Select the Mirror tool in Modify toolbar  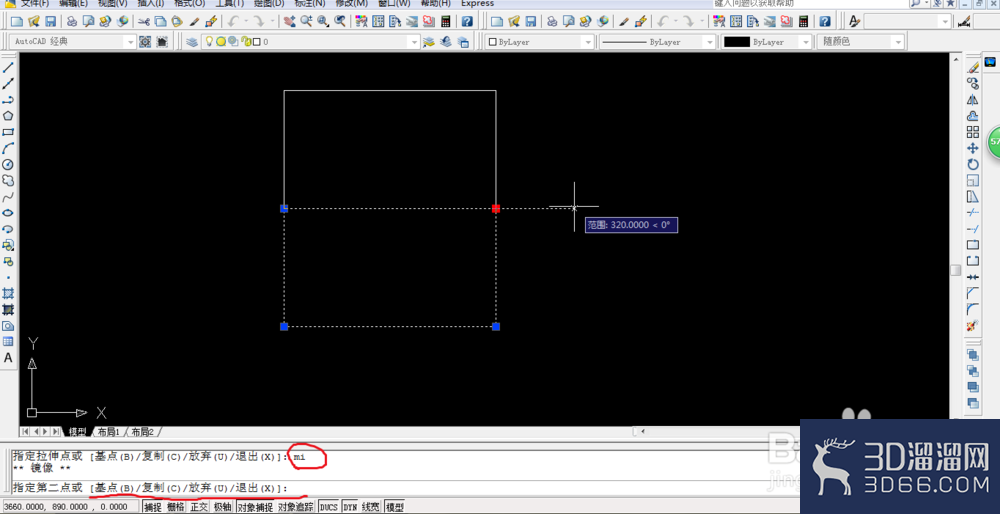(973, 100)
